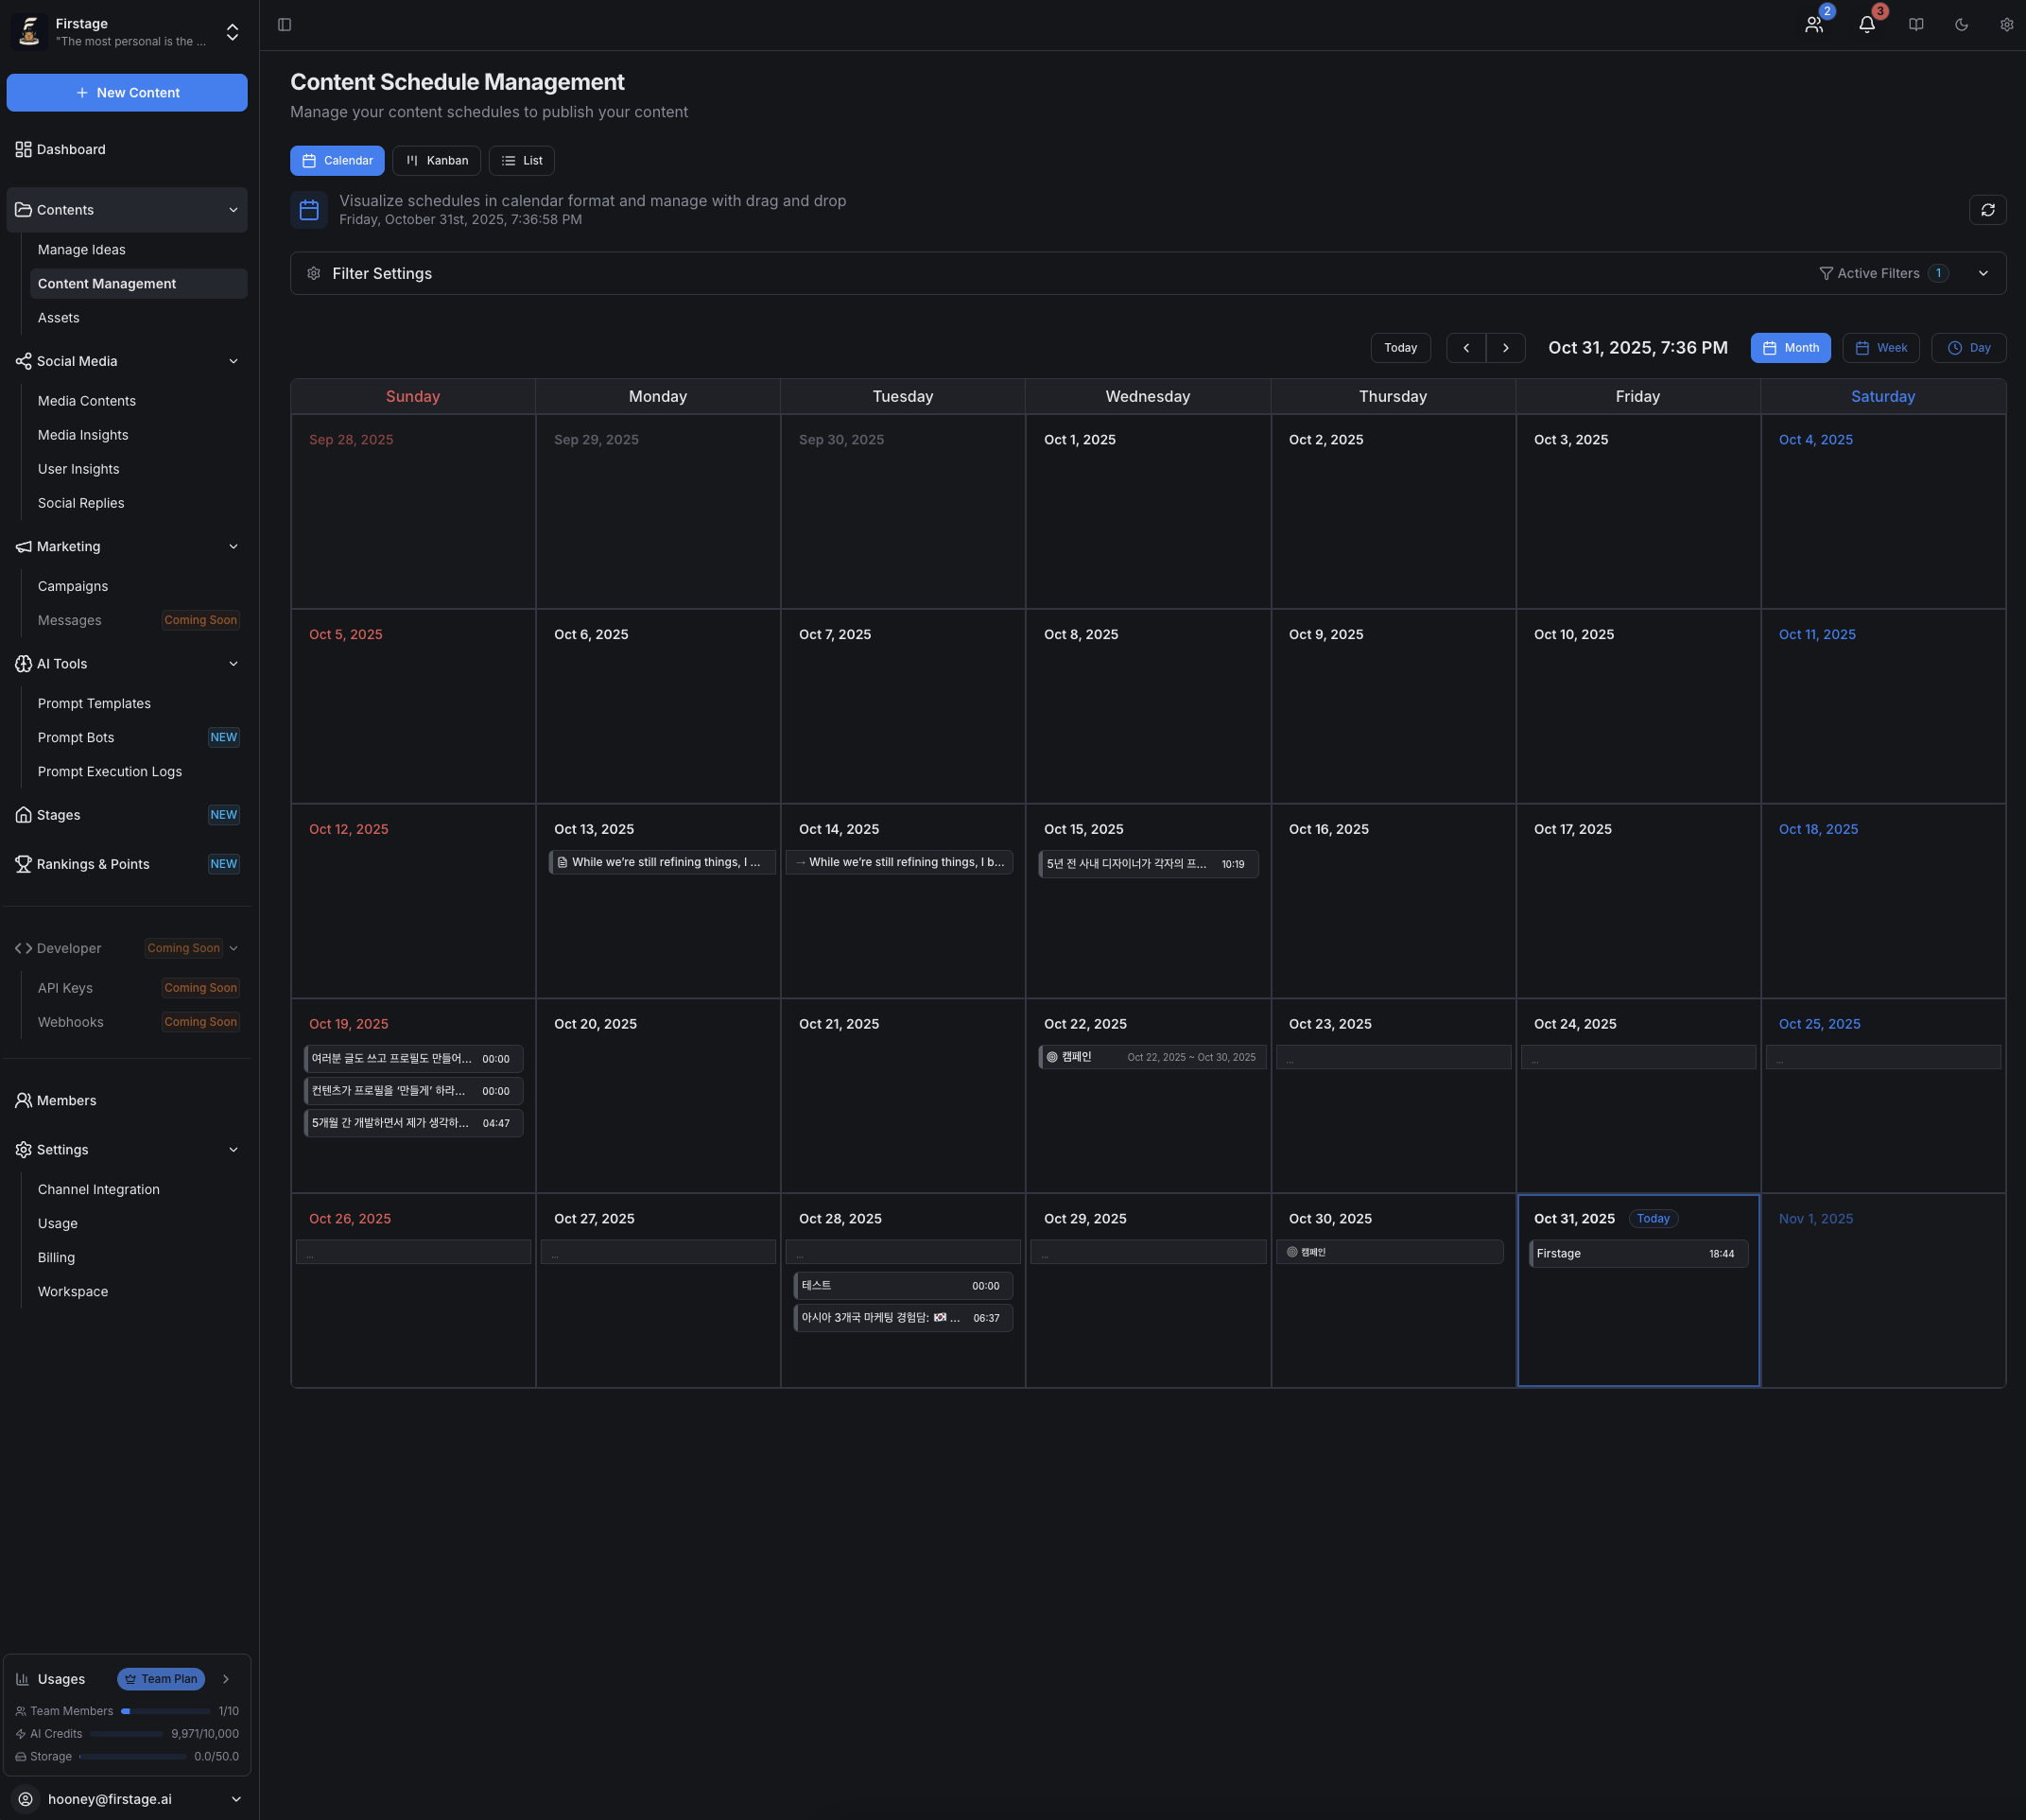This screenshot has width=2026, height=1820.
Task: Open team members panel with badge 2
Action: (x=1814, y=24)
